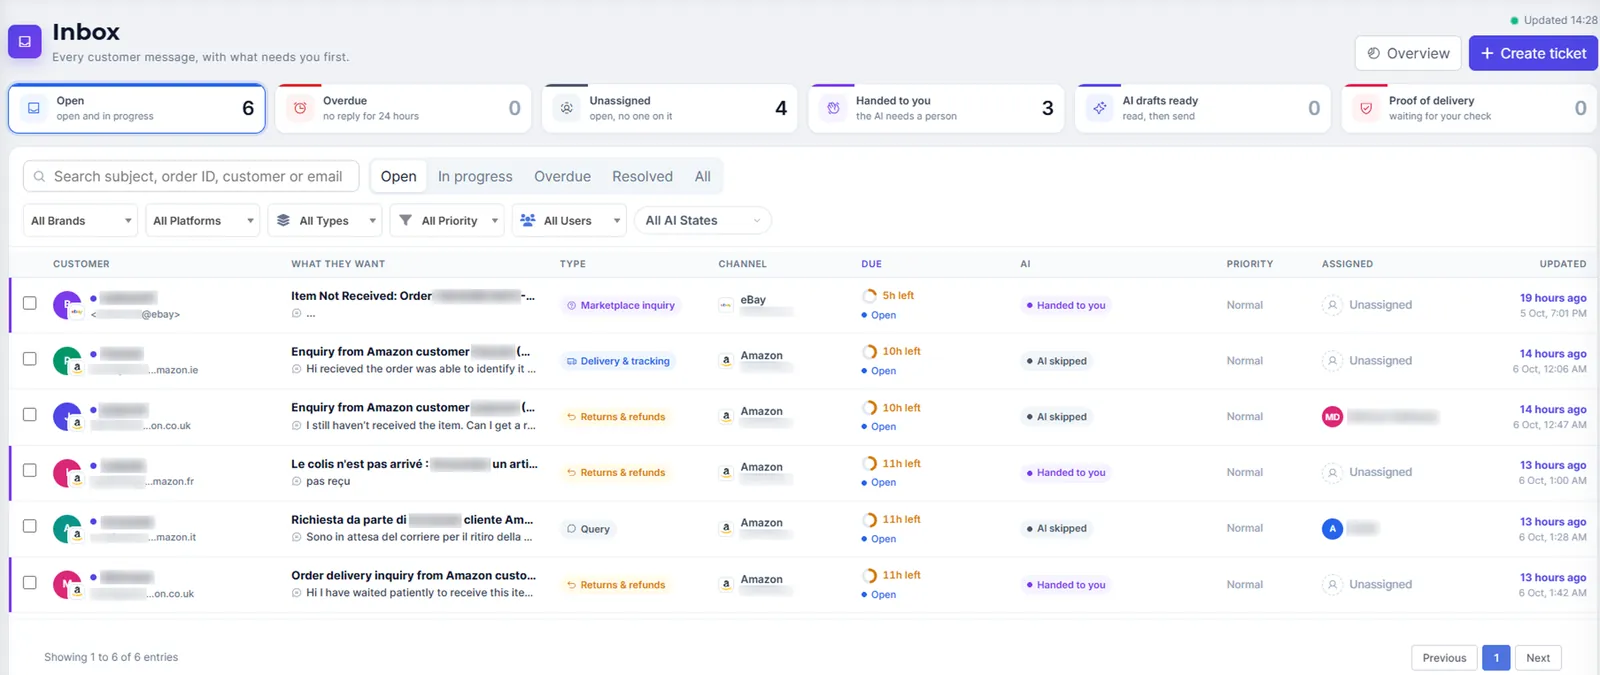Click the Delivery & tracking type tag
Screen dimensions: 1600x675
click(618, 361)
